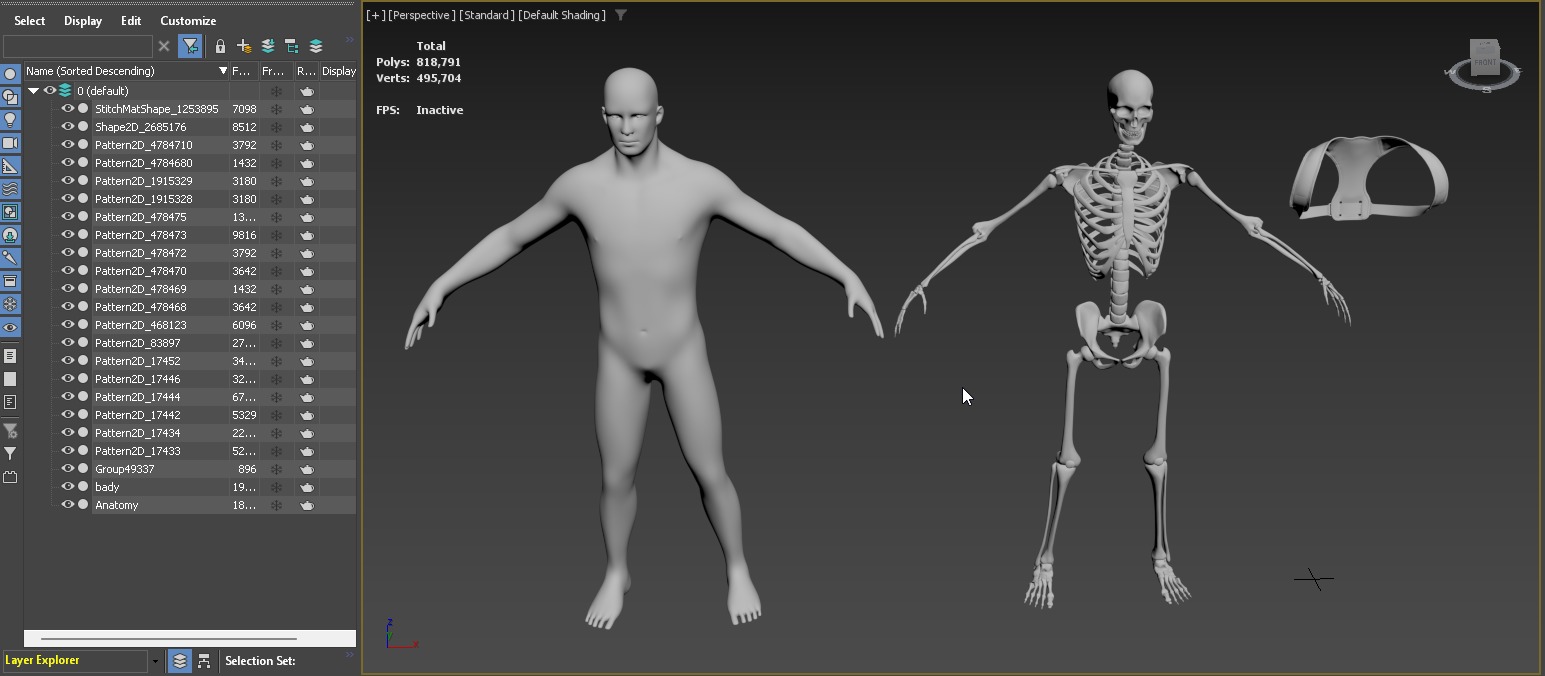This screenshot has width=1545, height=676.
Task: Toggle freeze snowflake for Pattern2D_468123
Action: pos(276,325)
